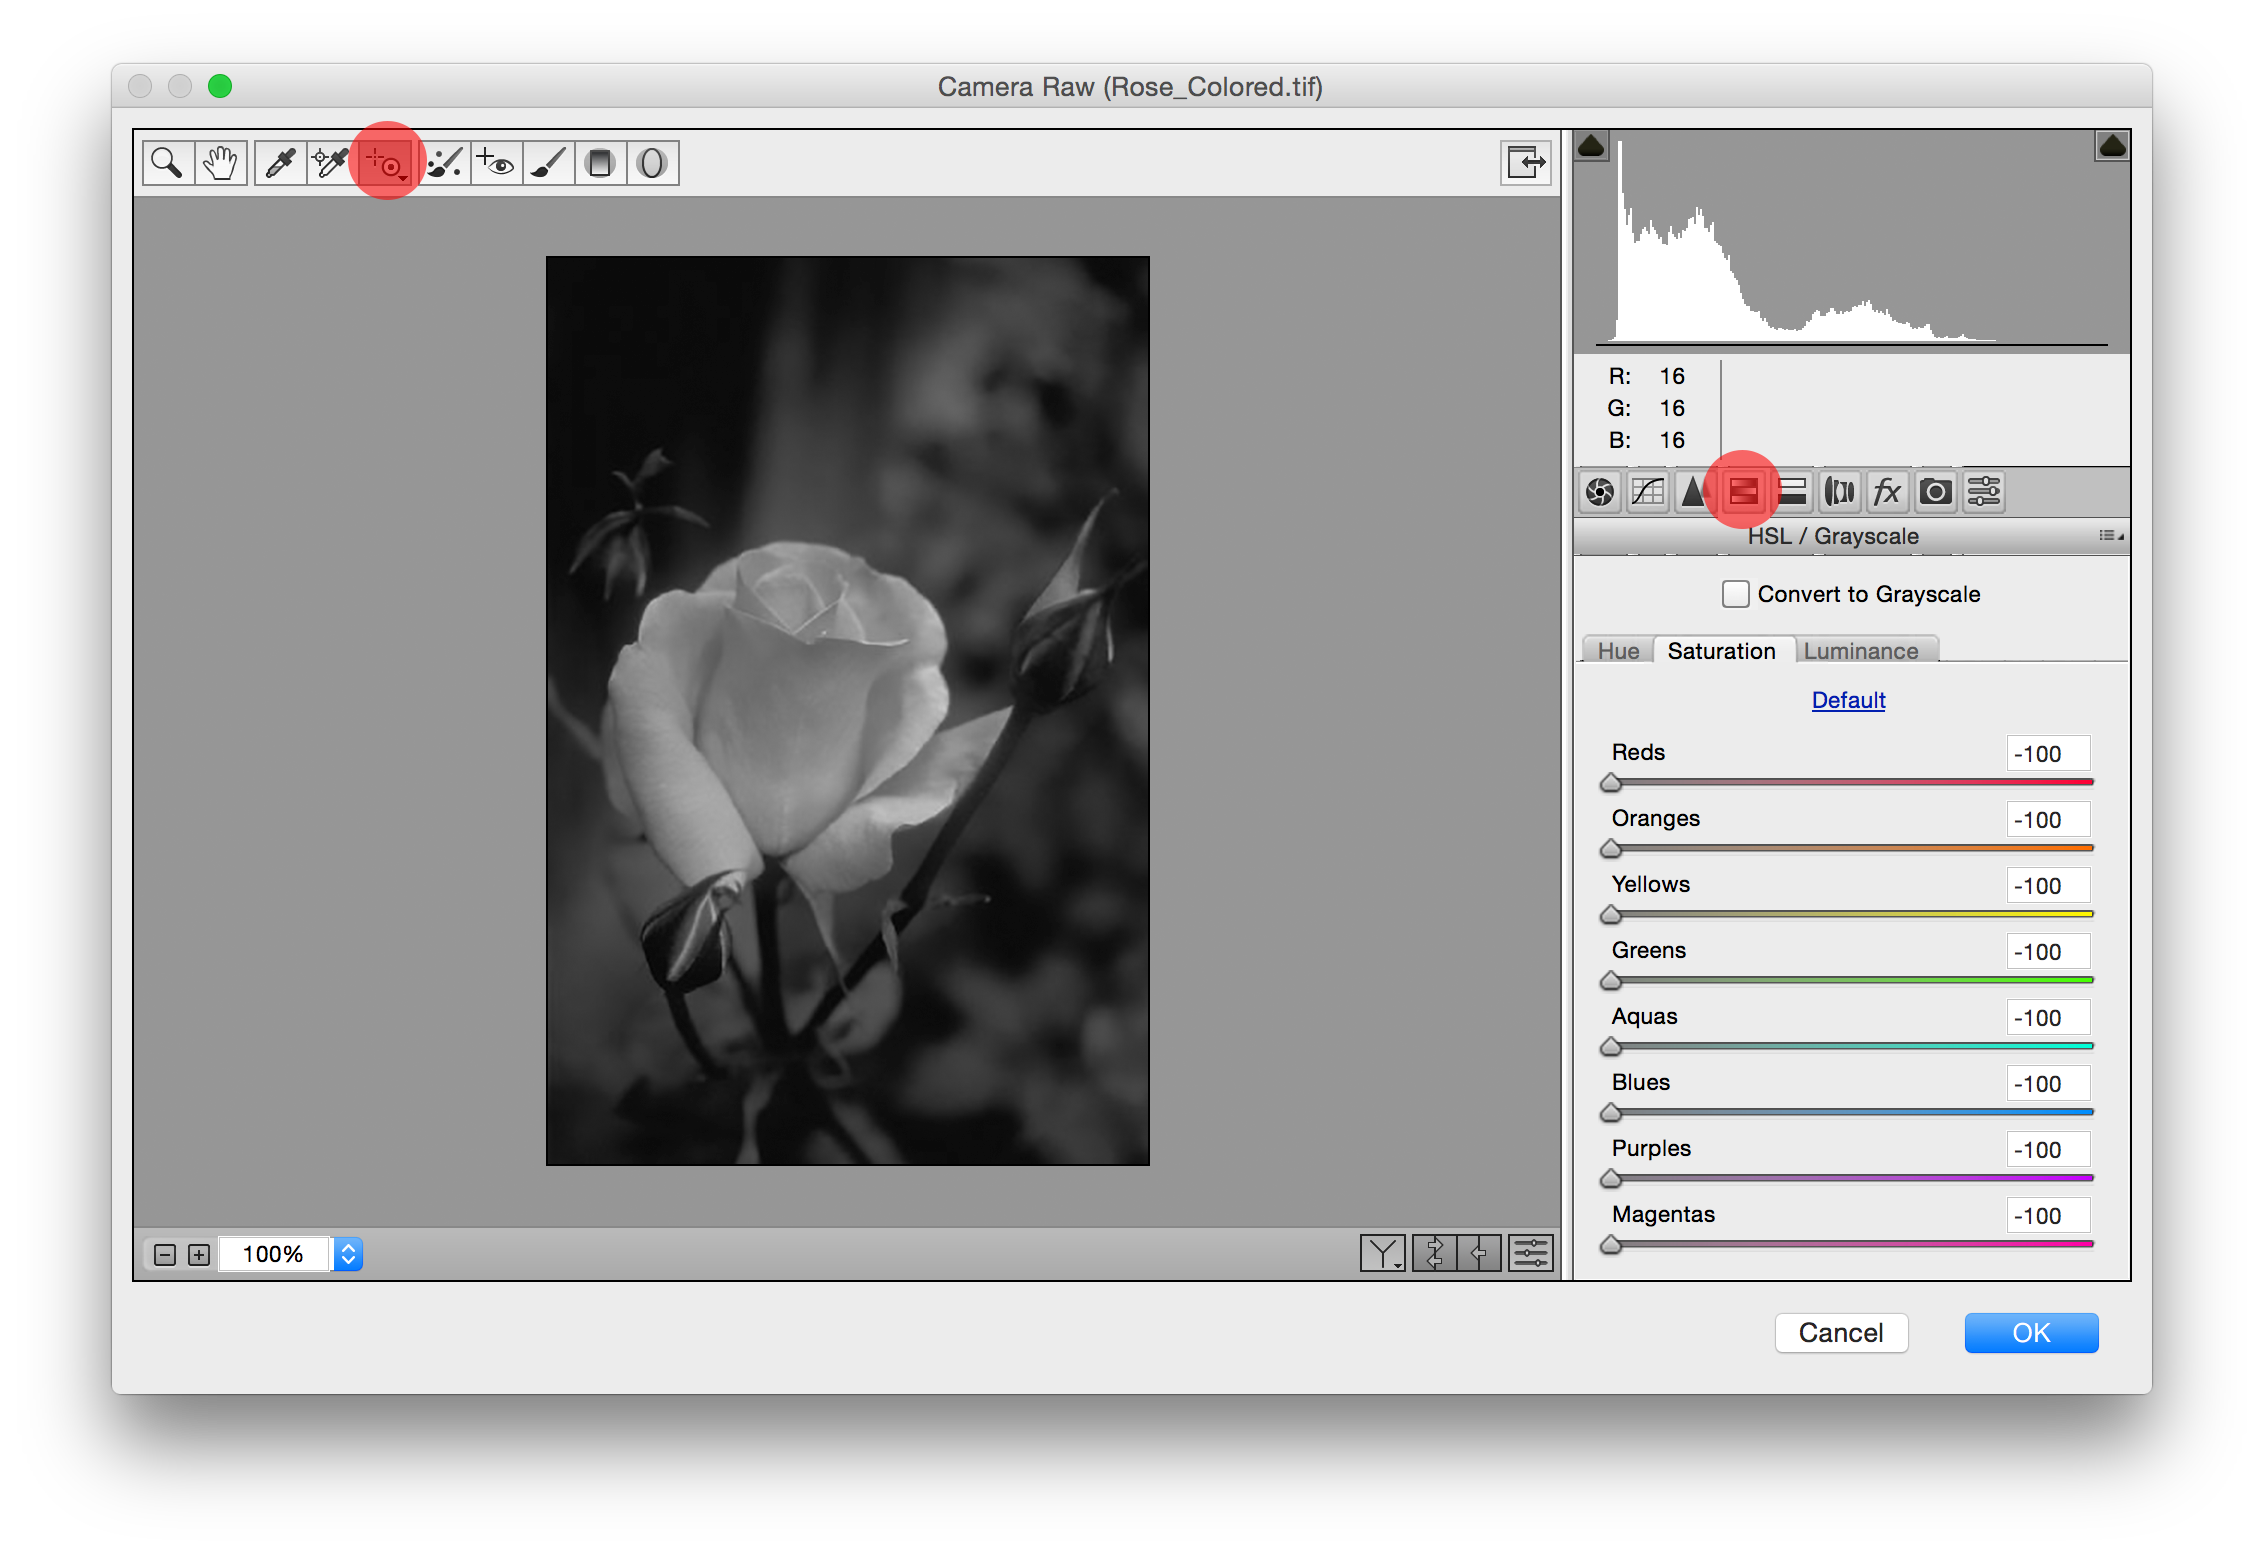Click the Default saturation link
This screenshot has height=1554, width=2264.
coord(1848,700)
